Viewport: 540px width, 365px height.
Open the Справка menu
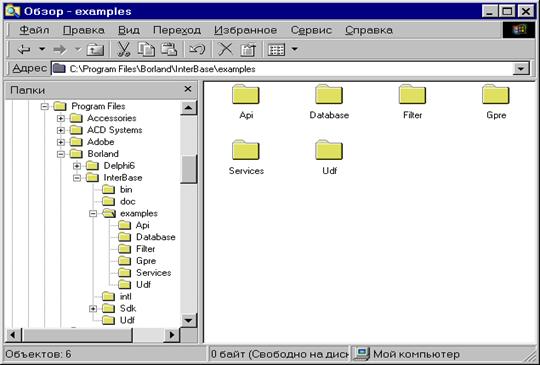click(369, 30)
